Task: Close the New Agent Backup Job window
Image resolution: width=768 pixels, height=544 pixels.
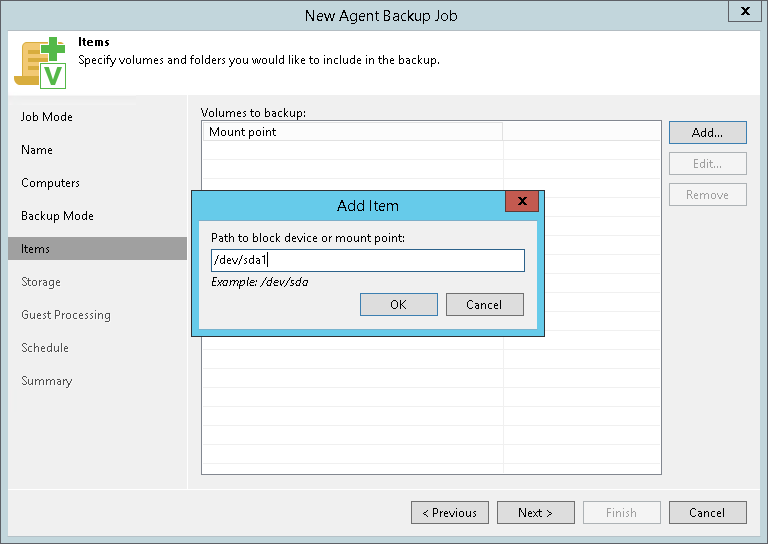Action: 744,12
